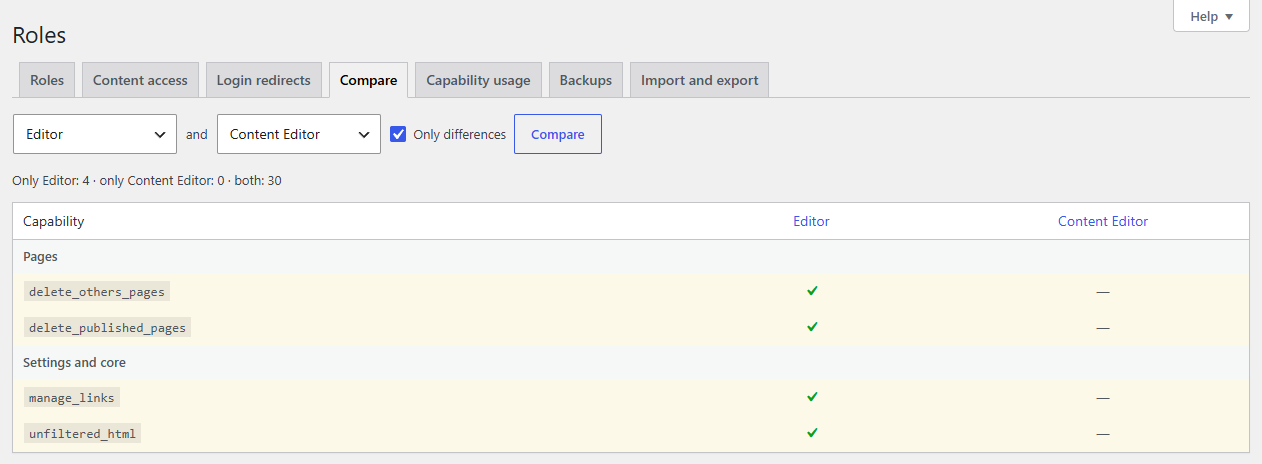Toggle the Only differences checkbox
This screenshot has height=464, width=1262.
[x=398, y=134]
